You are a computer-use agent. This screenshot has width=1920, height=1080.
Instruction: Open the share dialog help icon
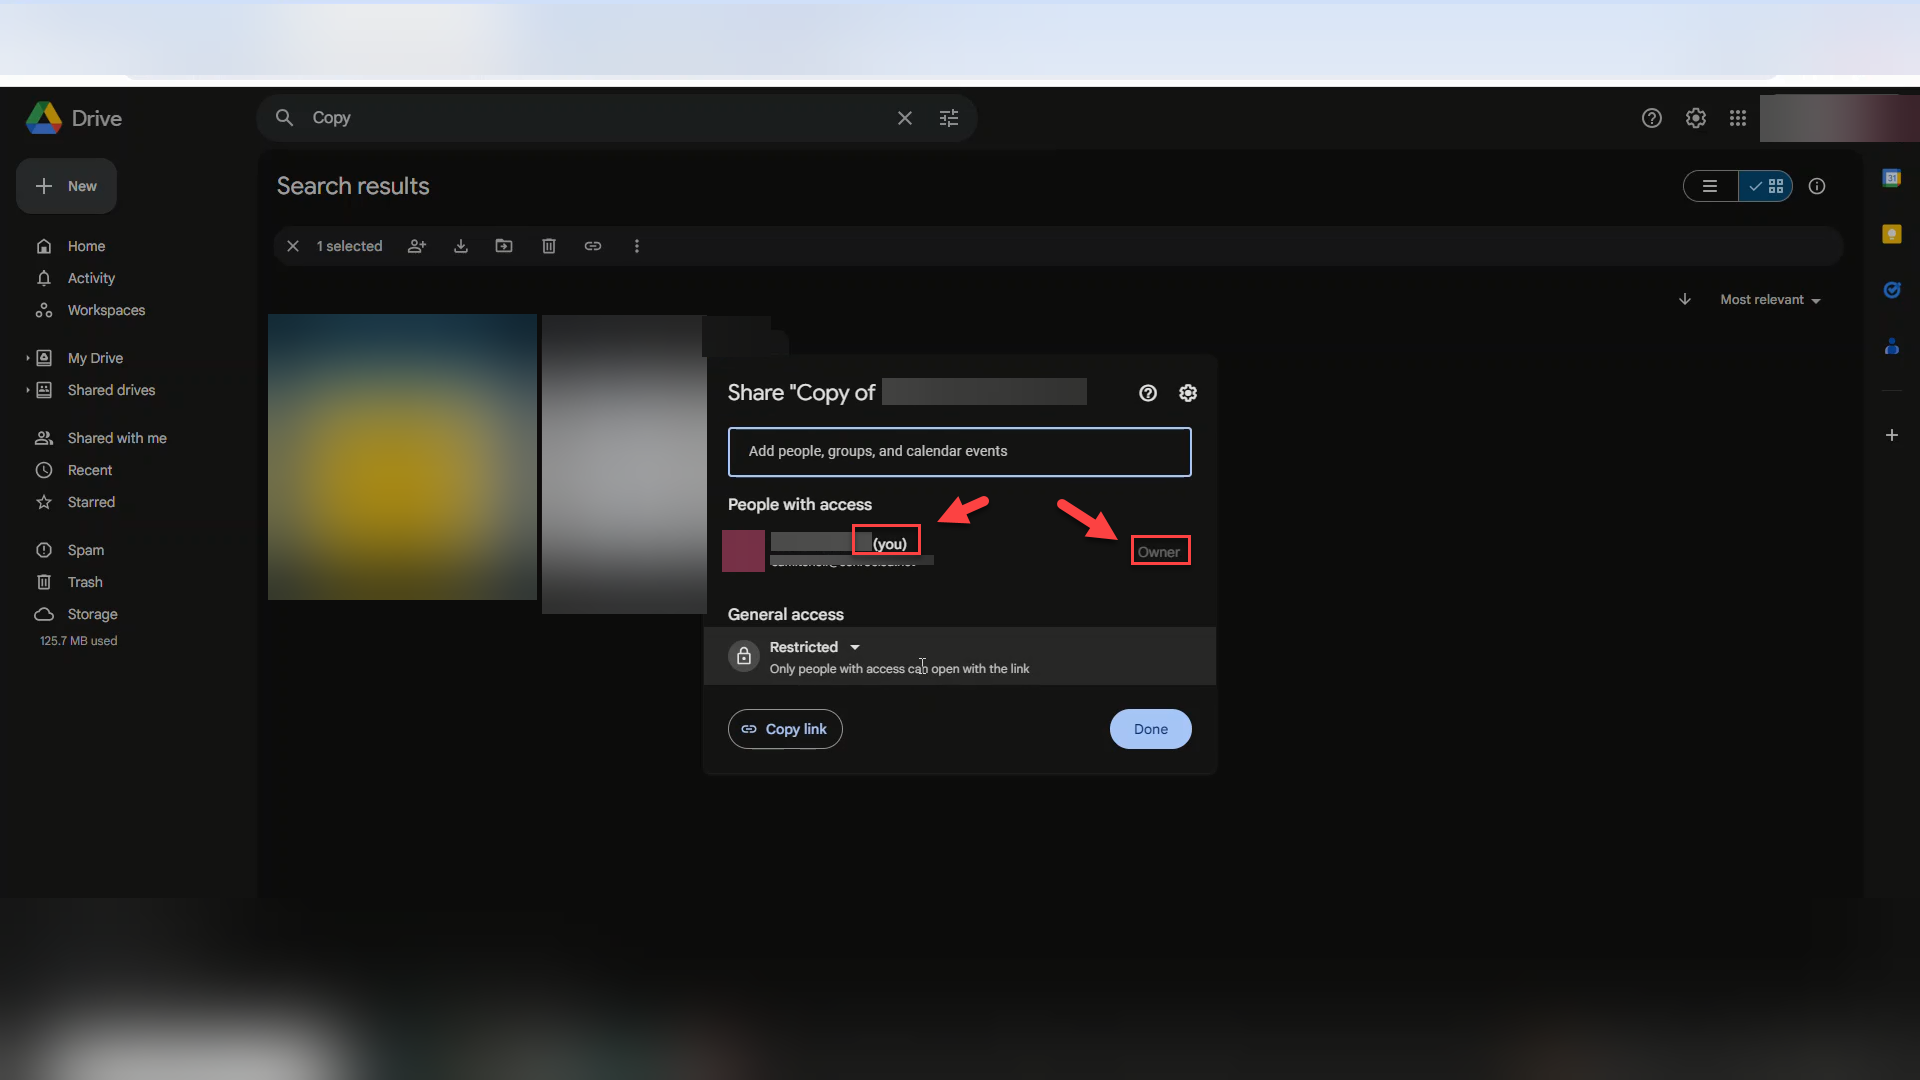click(x=1147, y=393)
